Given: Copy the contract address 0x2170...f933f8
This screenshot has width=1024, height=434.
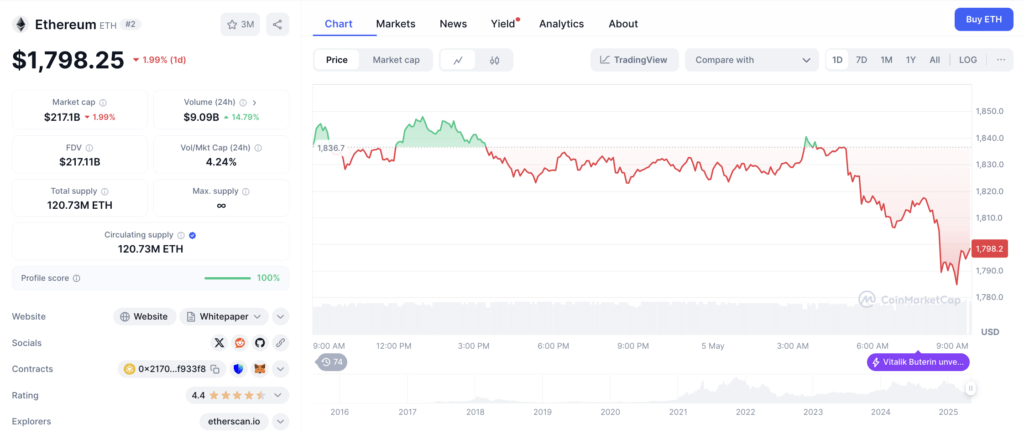Looking at the screenshot, I should coord(215,369).
